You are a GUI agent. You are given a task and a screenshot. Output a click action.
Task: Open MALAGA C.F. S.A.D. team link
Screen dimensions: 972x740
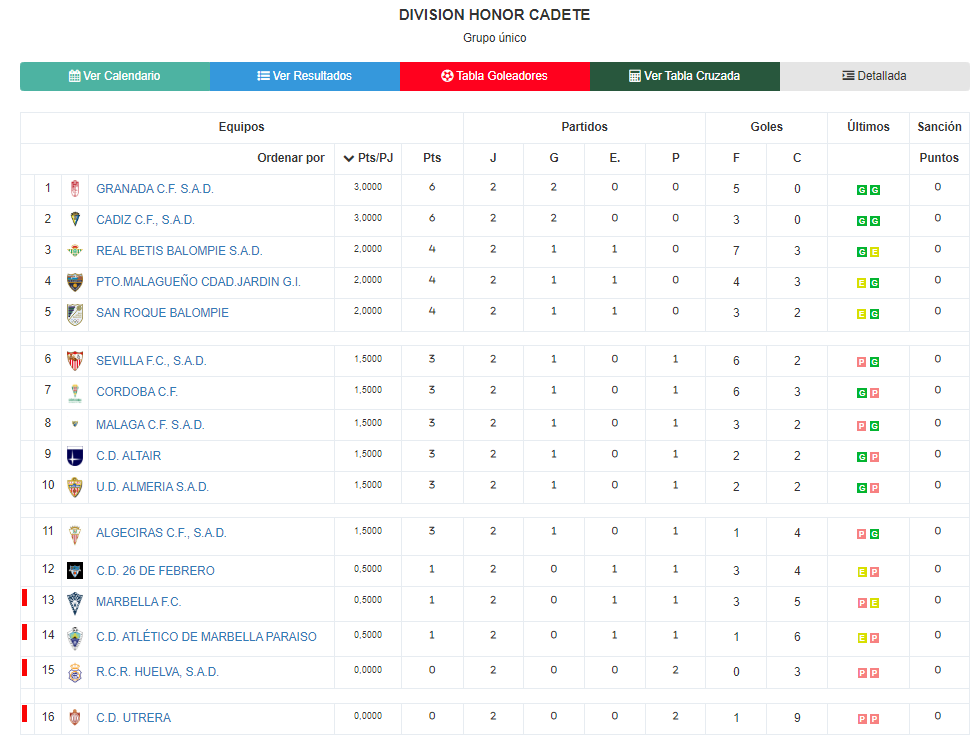pos(150,425)
